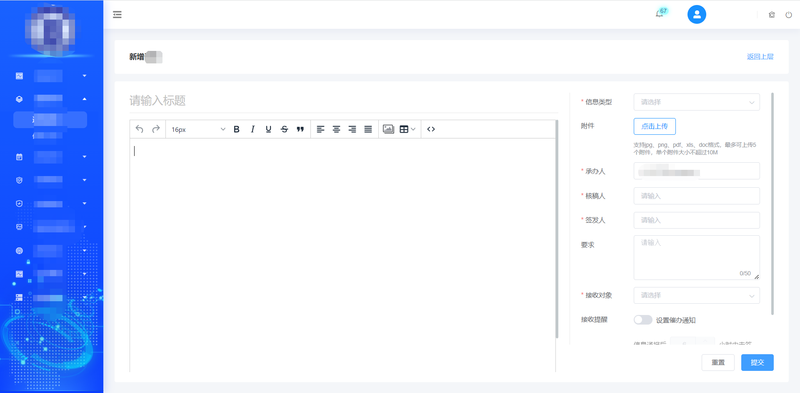Click the cube icon in sidebar
Viewport: 800px width, 393px height.
tap(19, 99)
